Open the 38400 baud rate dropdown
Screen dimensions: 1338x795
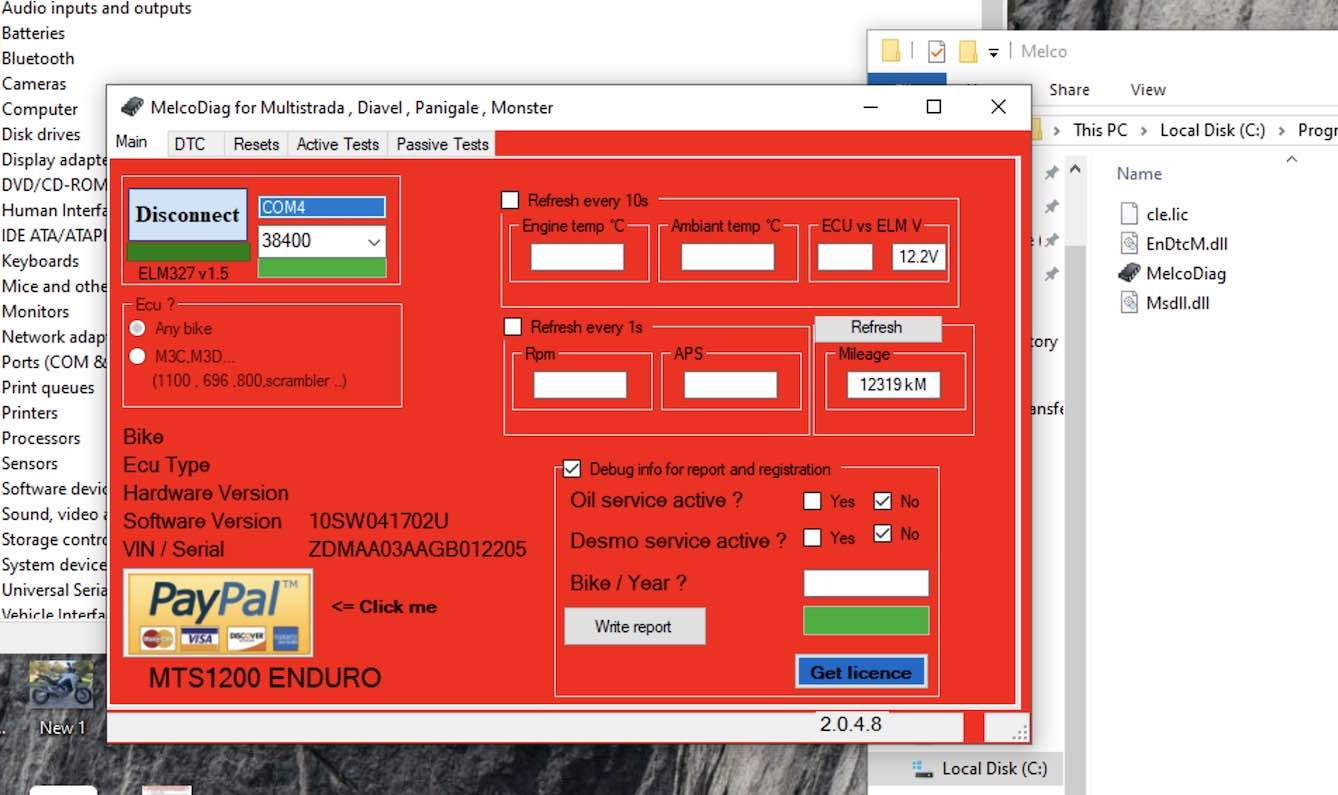click(374, 241)
